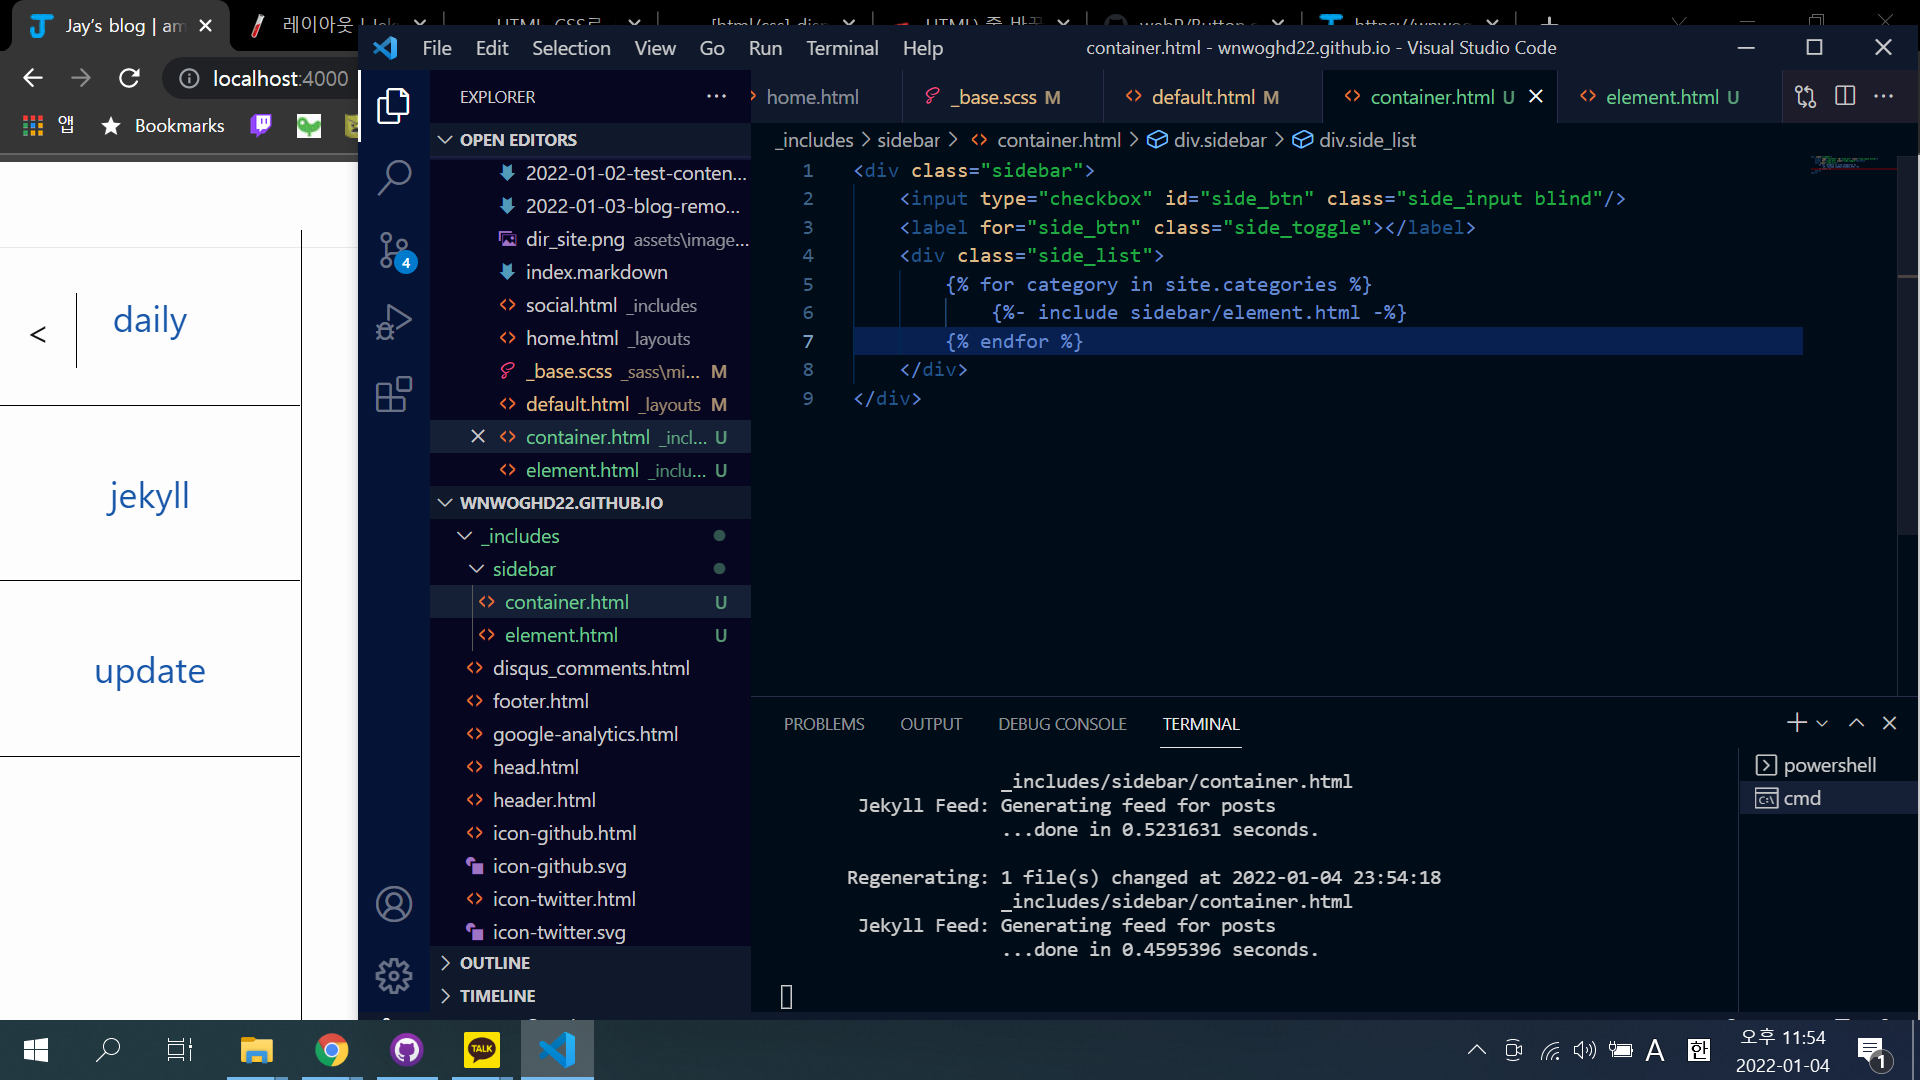Switch to _base.scss editor tab
The width and height of the screenshot is (1920, 1080).
(x=1003, y=97)
